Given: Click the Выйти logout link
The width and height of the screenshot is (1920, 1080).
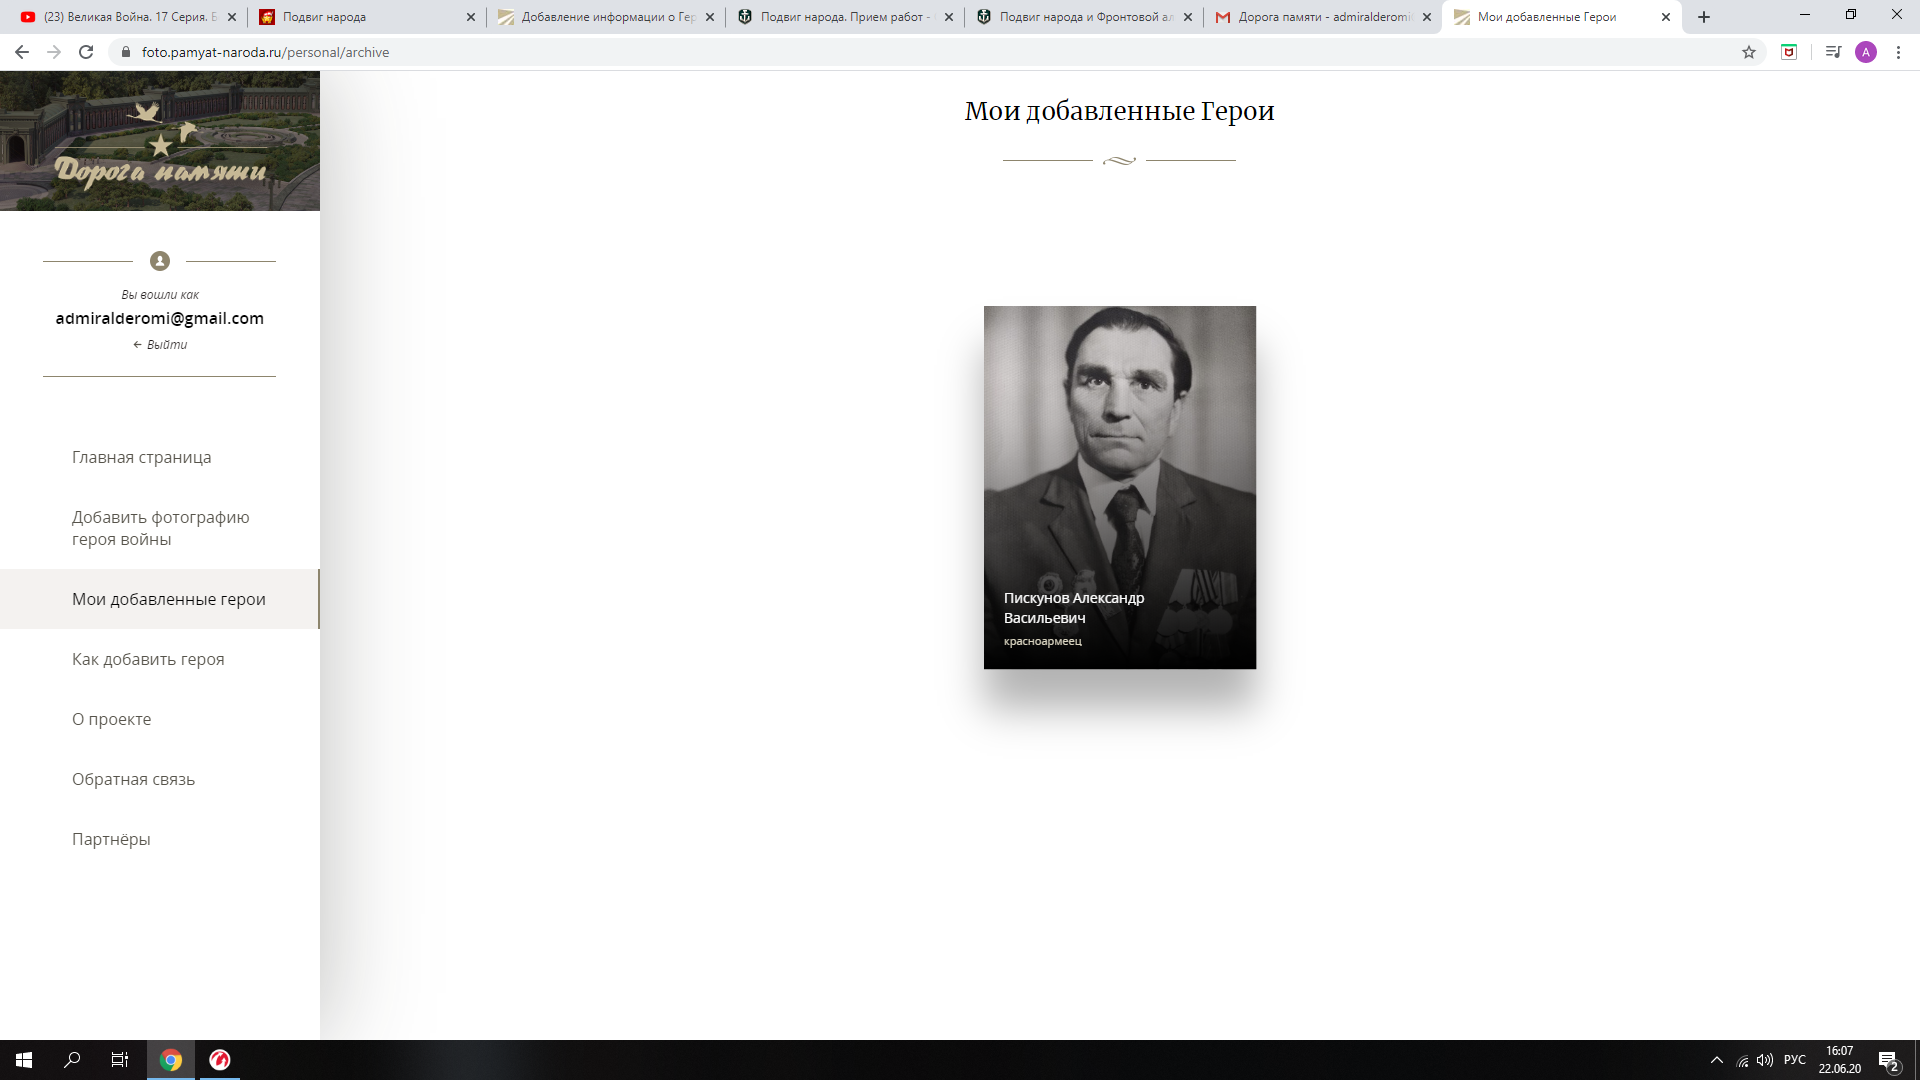Looking at the screenshot, I should [x=160, y=345].
